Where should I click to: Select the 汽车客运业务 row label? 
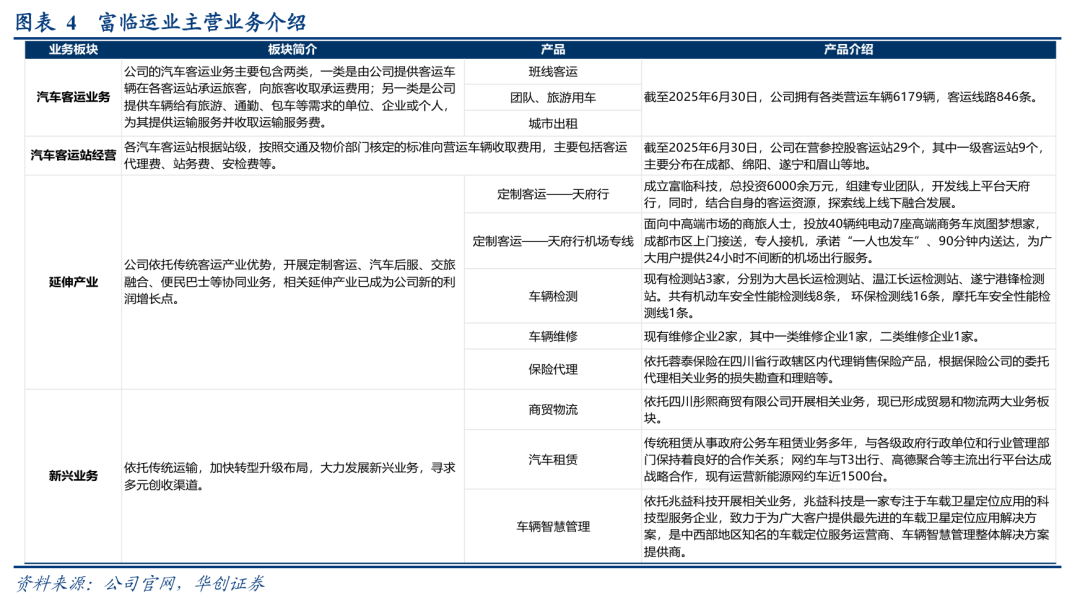point(73,97)
